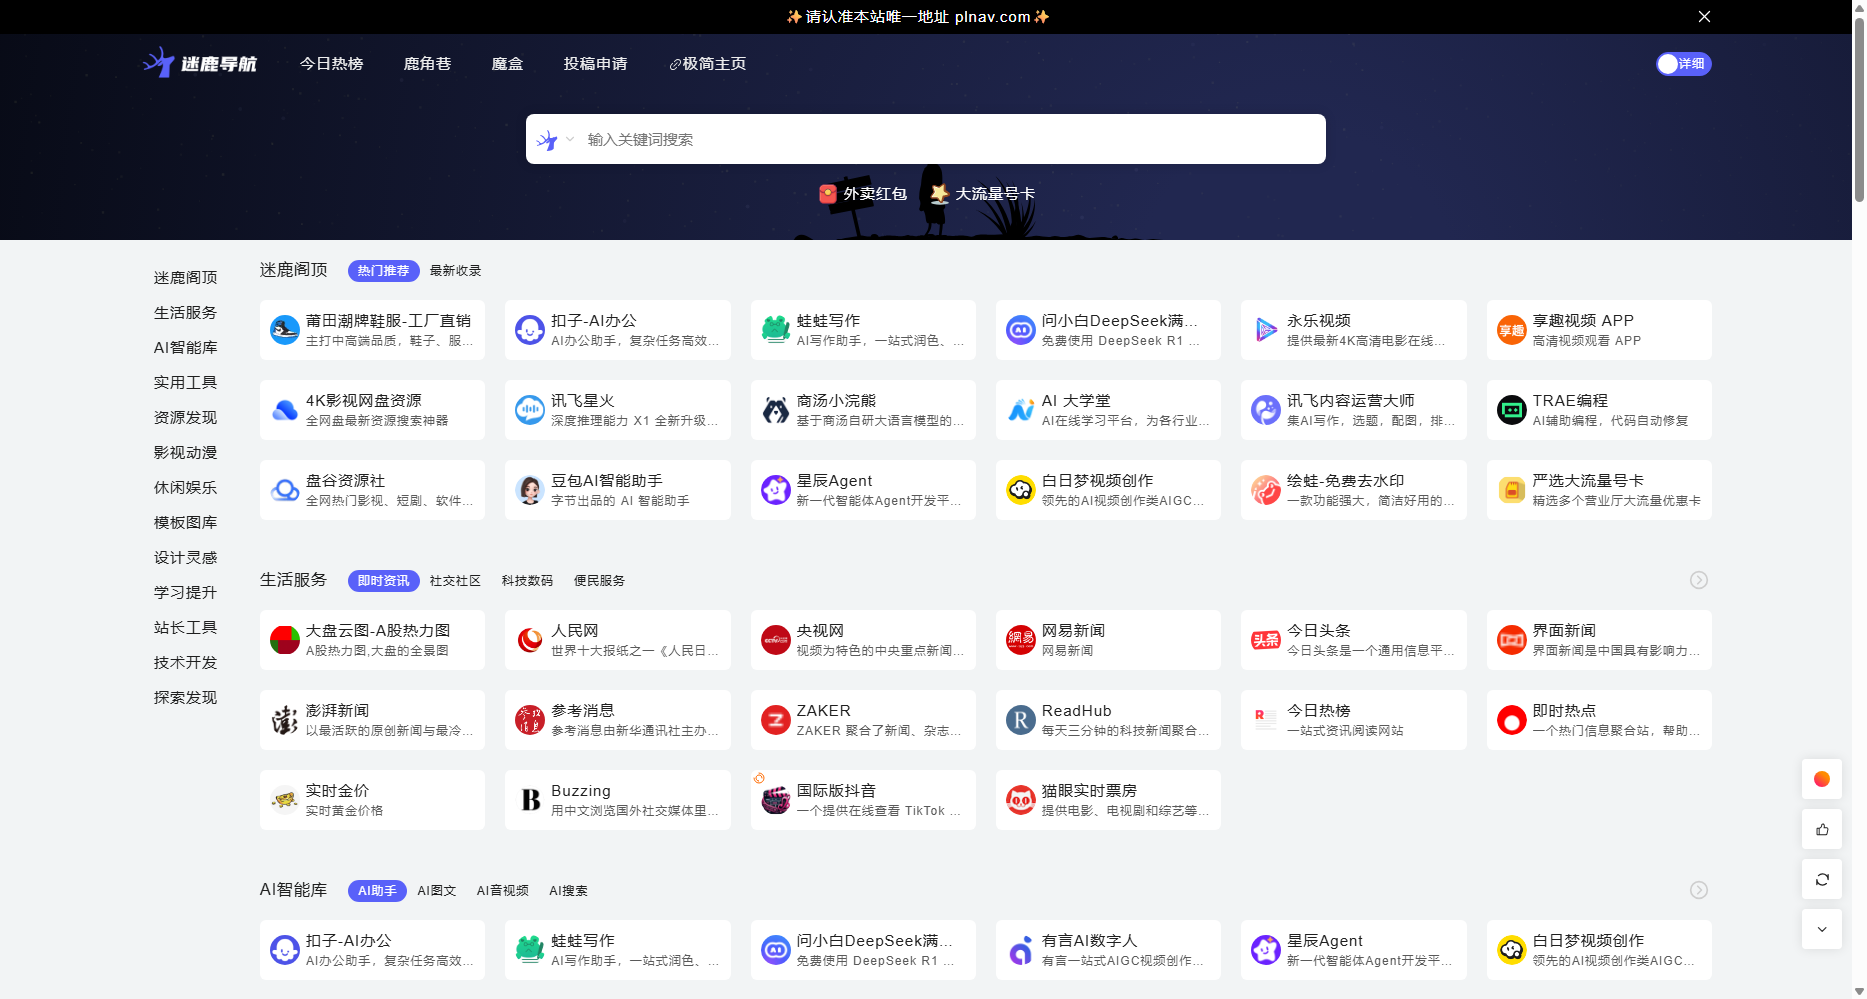
Task: Jump to 资源发现 in sidebar
Action: click(x=185, y=418)
